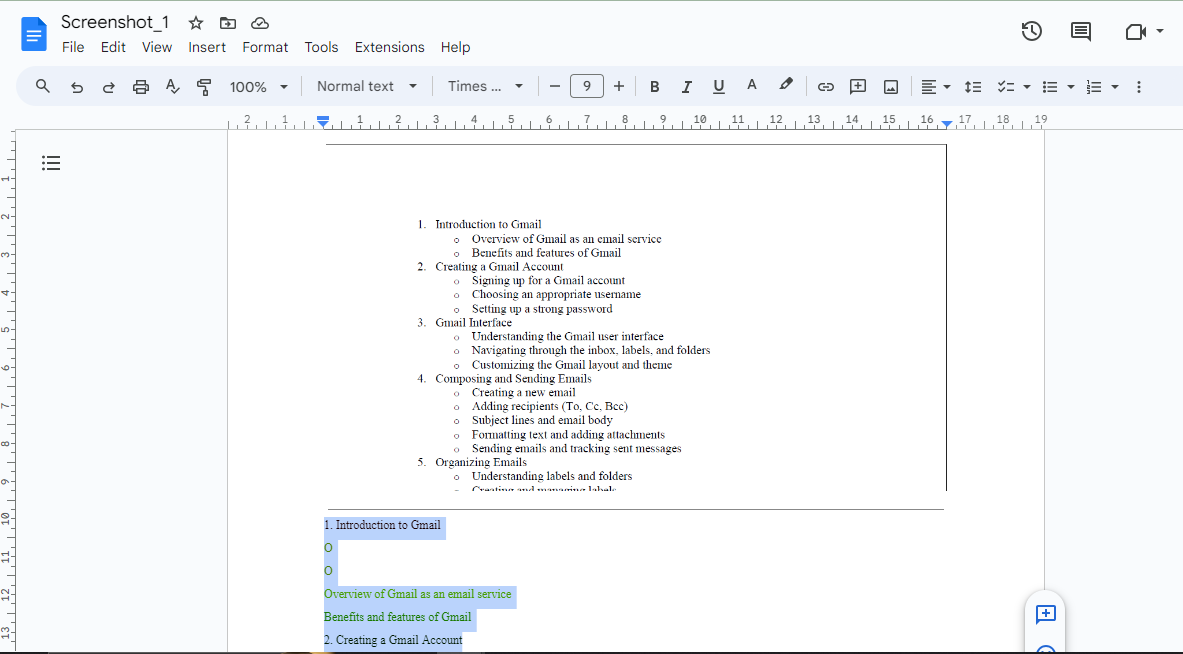Image resolution: width=1183 pixels, height=654 pixels.
Task: Click the font size 9 field
Action: [x=587, y=86]
